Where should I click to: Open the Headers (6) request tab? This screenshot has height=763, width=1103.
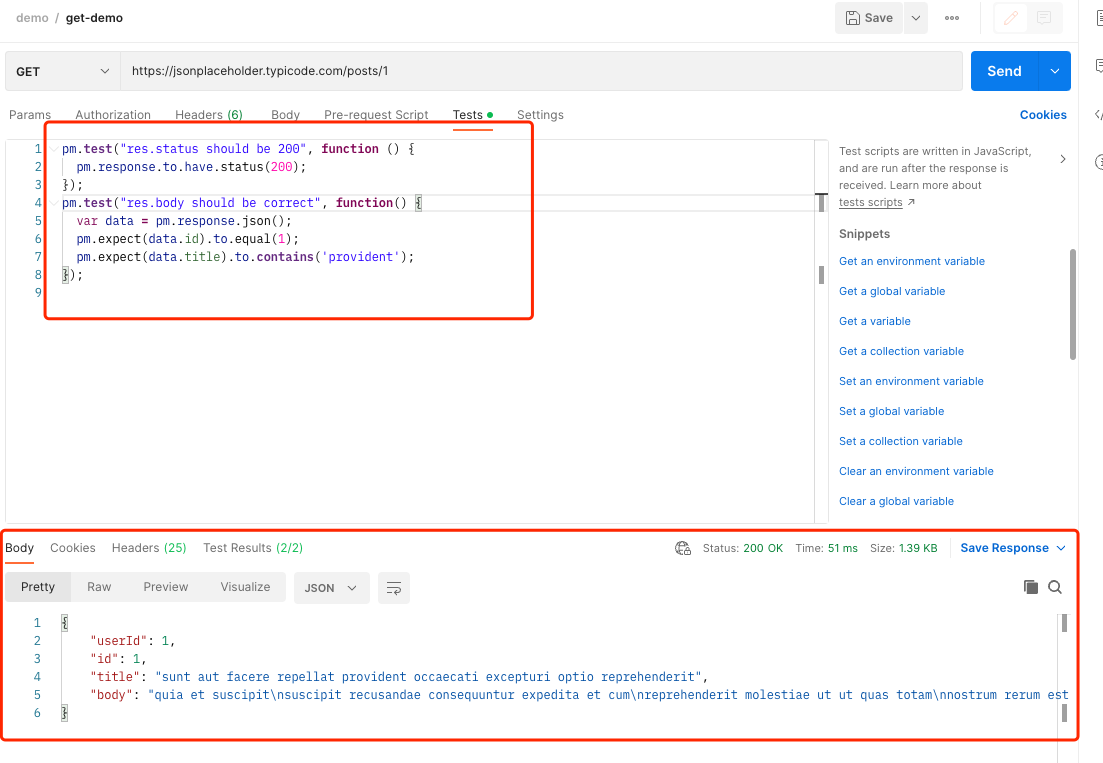click(209, 115)
